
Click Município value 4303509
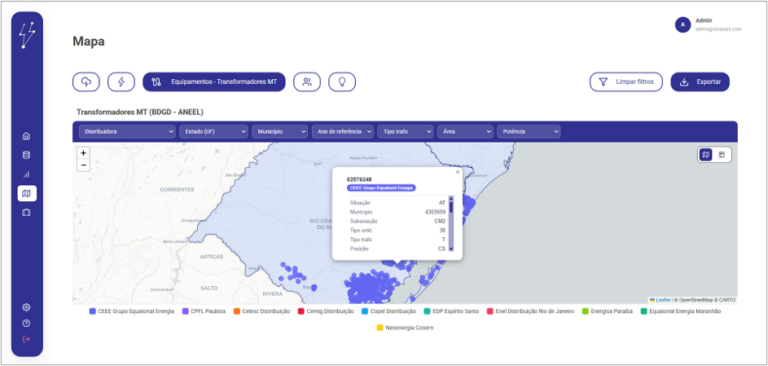pos(435,212)
